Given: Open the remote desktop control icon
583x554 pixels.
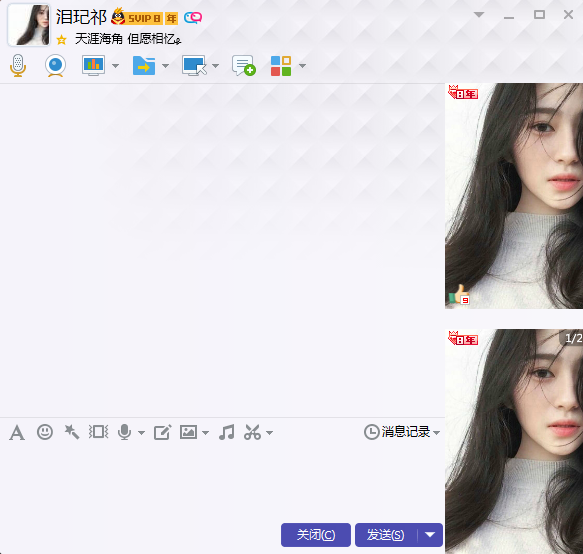Looking at the screenshot, I should [194, 65].
